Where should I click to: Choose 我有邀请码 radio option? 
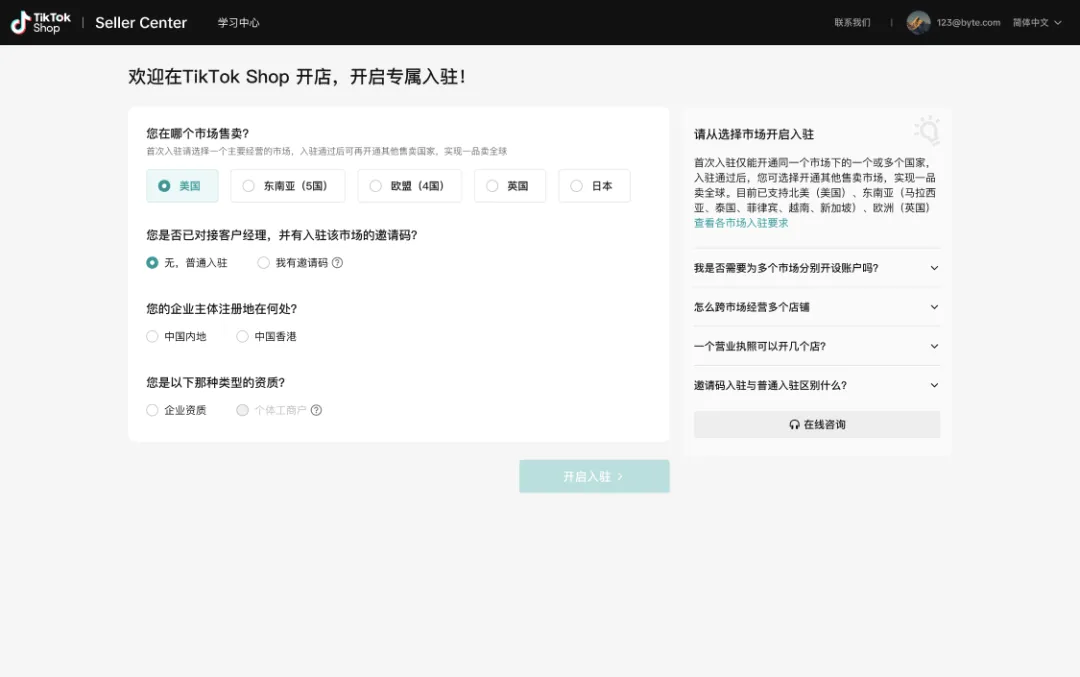tap(293, 262)
